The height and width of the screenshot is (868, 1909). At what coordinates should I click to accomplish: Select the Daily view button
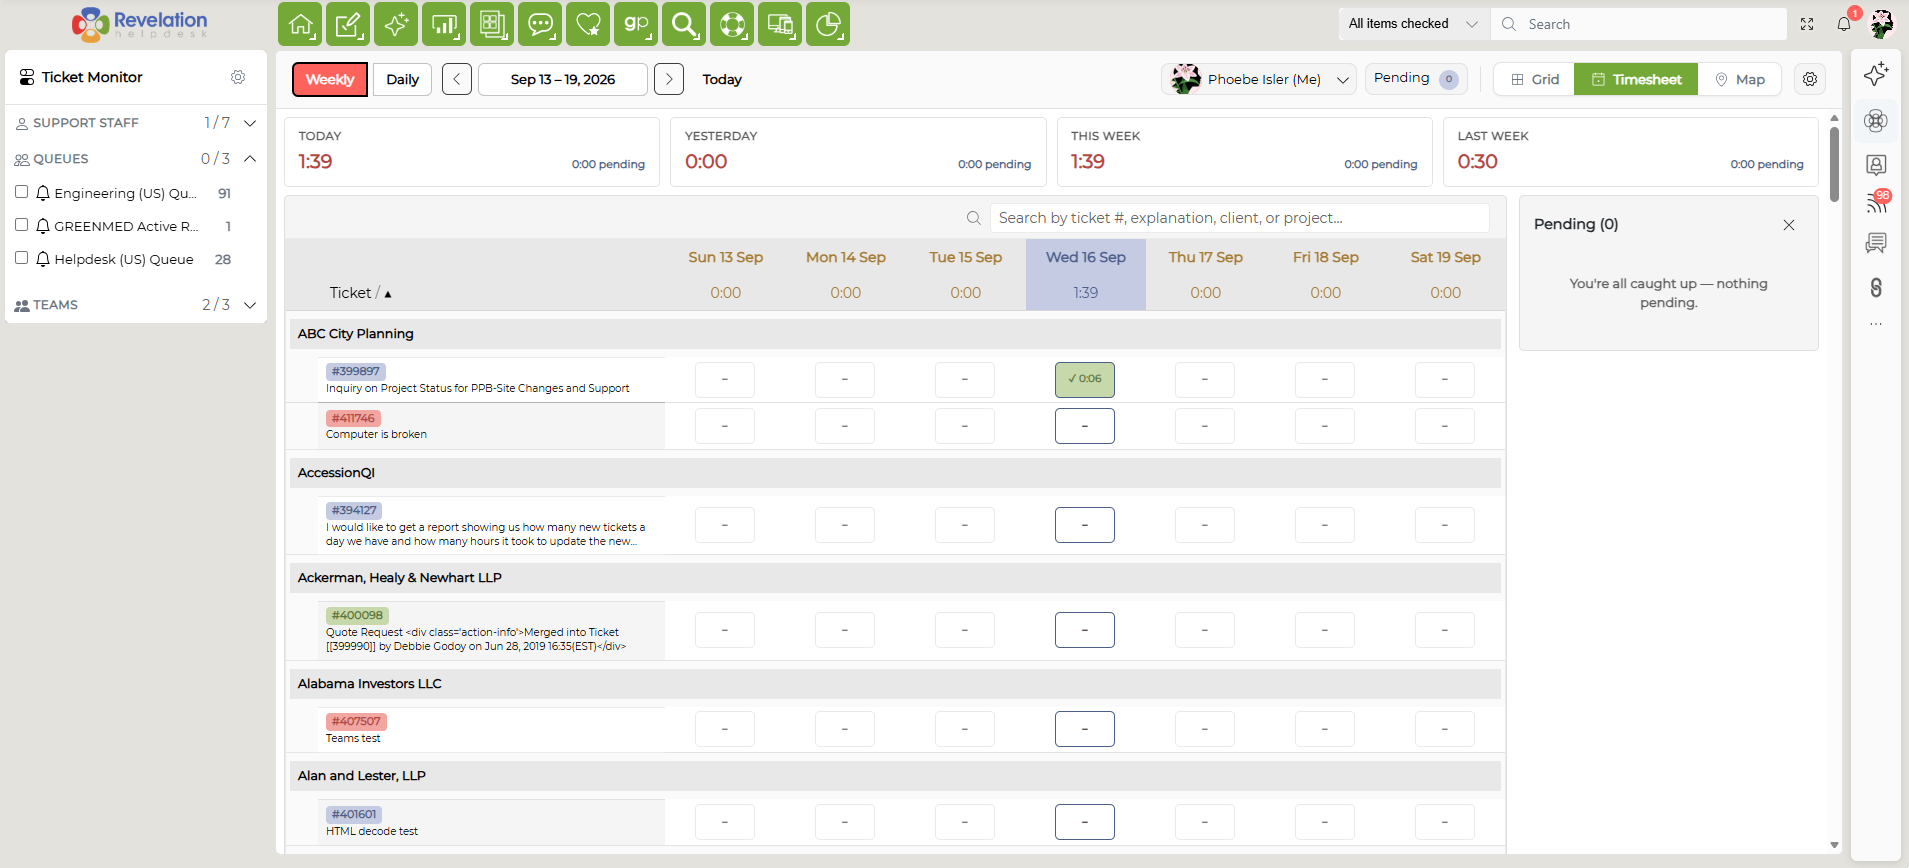tap(402, 79)
